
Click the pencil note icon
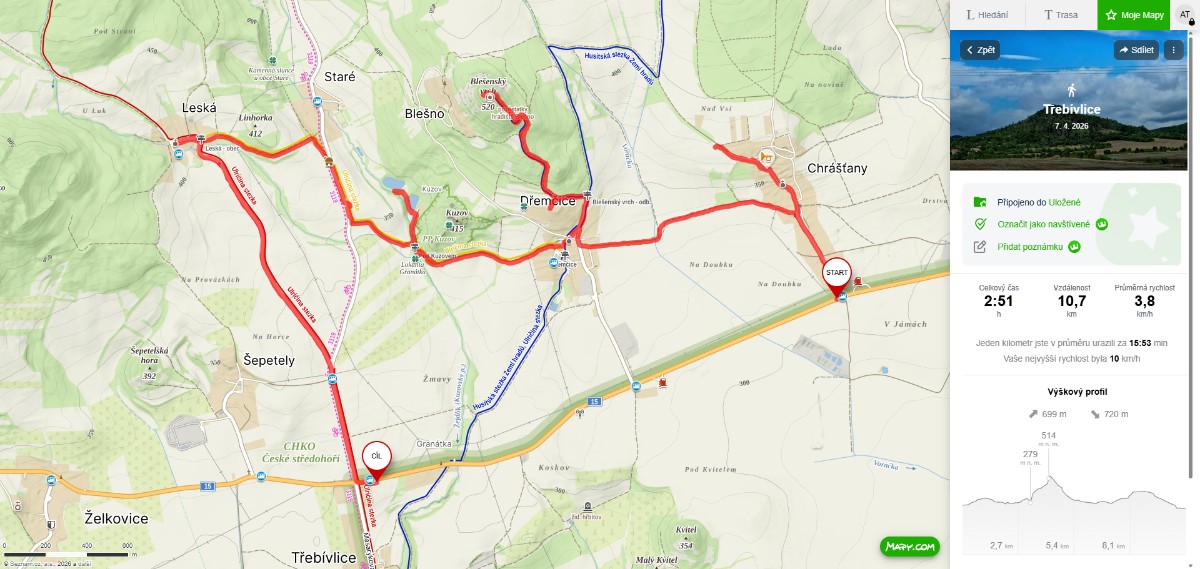[980, 246]
